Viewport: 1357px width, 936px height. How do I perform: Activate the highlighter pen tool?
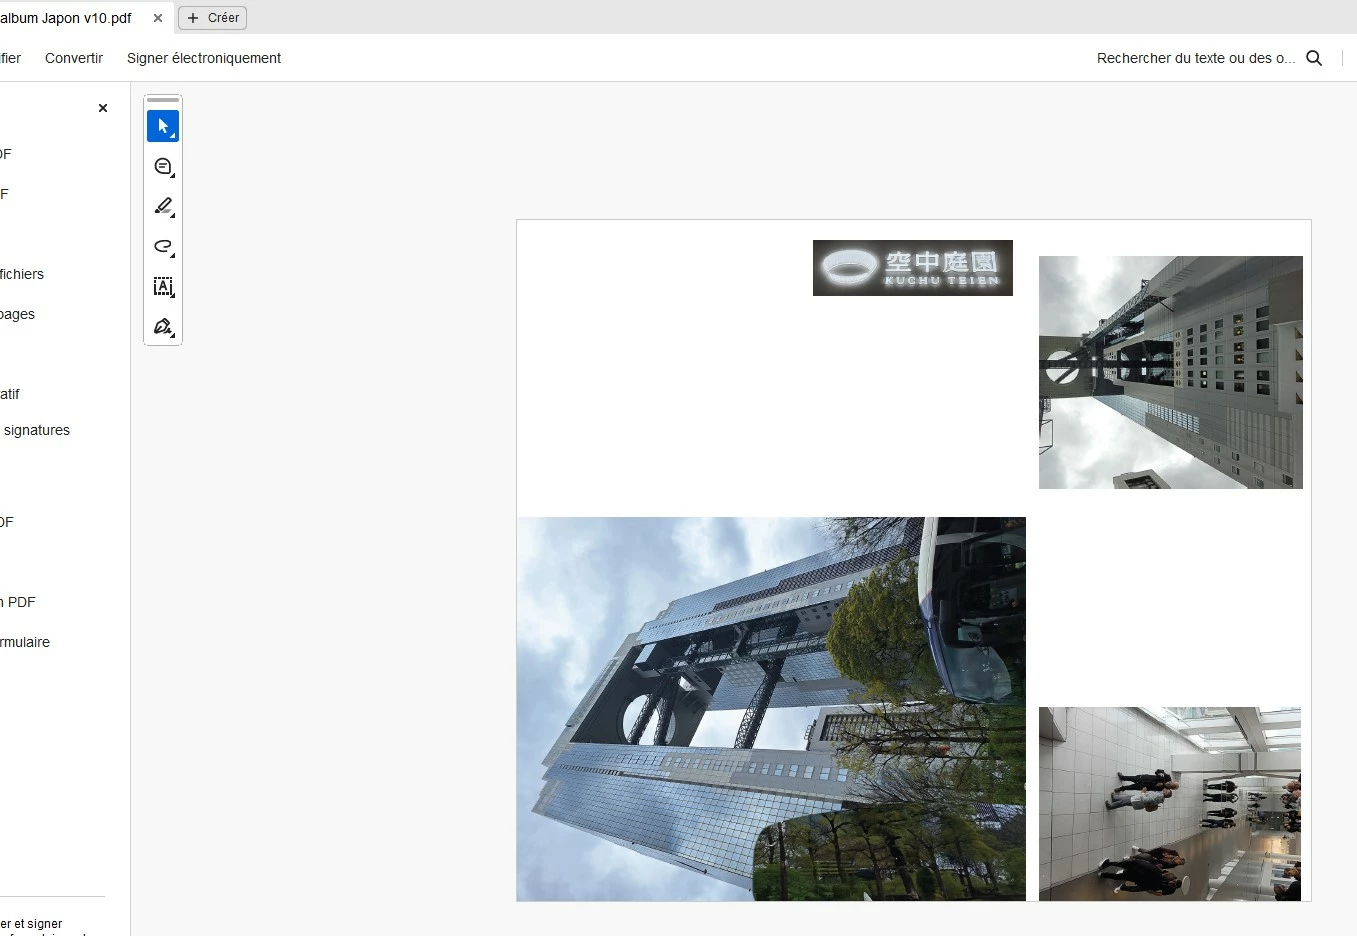(x=163, y=207)
